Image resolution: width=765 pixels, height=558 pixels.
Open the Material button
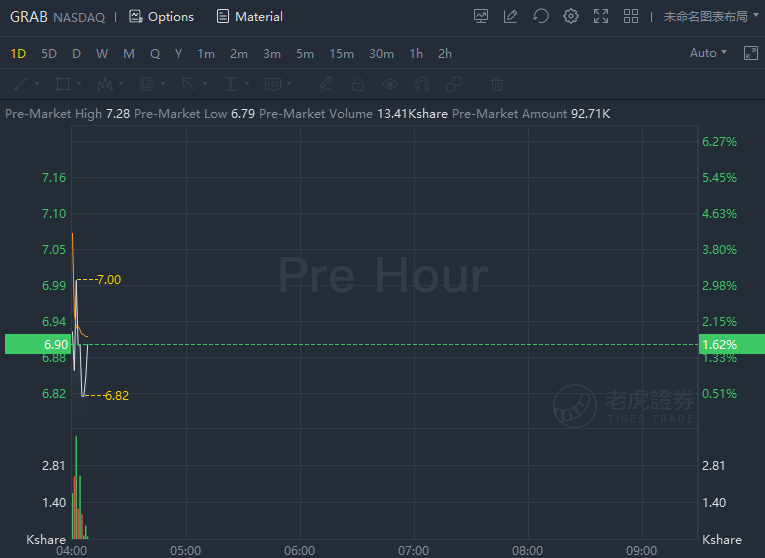pyautogui.click(x=249, y=17)
